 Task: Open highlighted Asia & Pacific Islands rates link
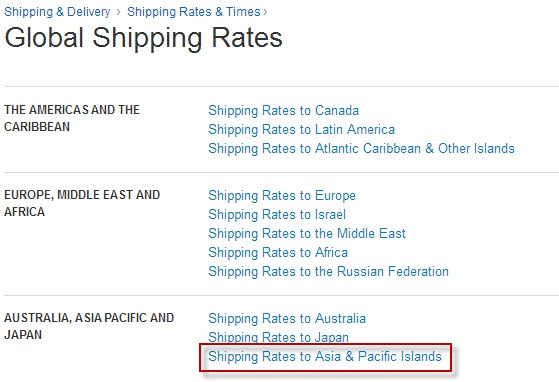(x=325, y=356)
